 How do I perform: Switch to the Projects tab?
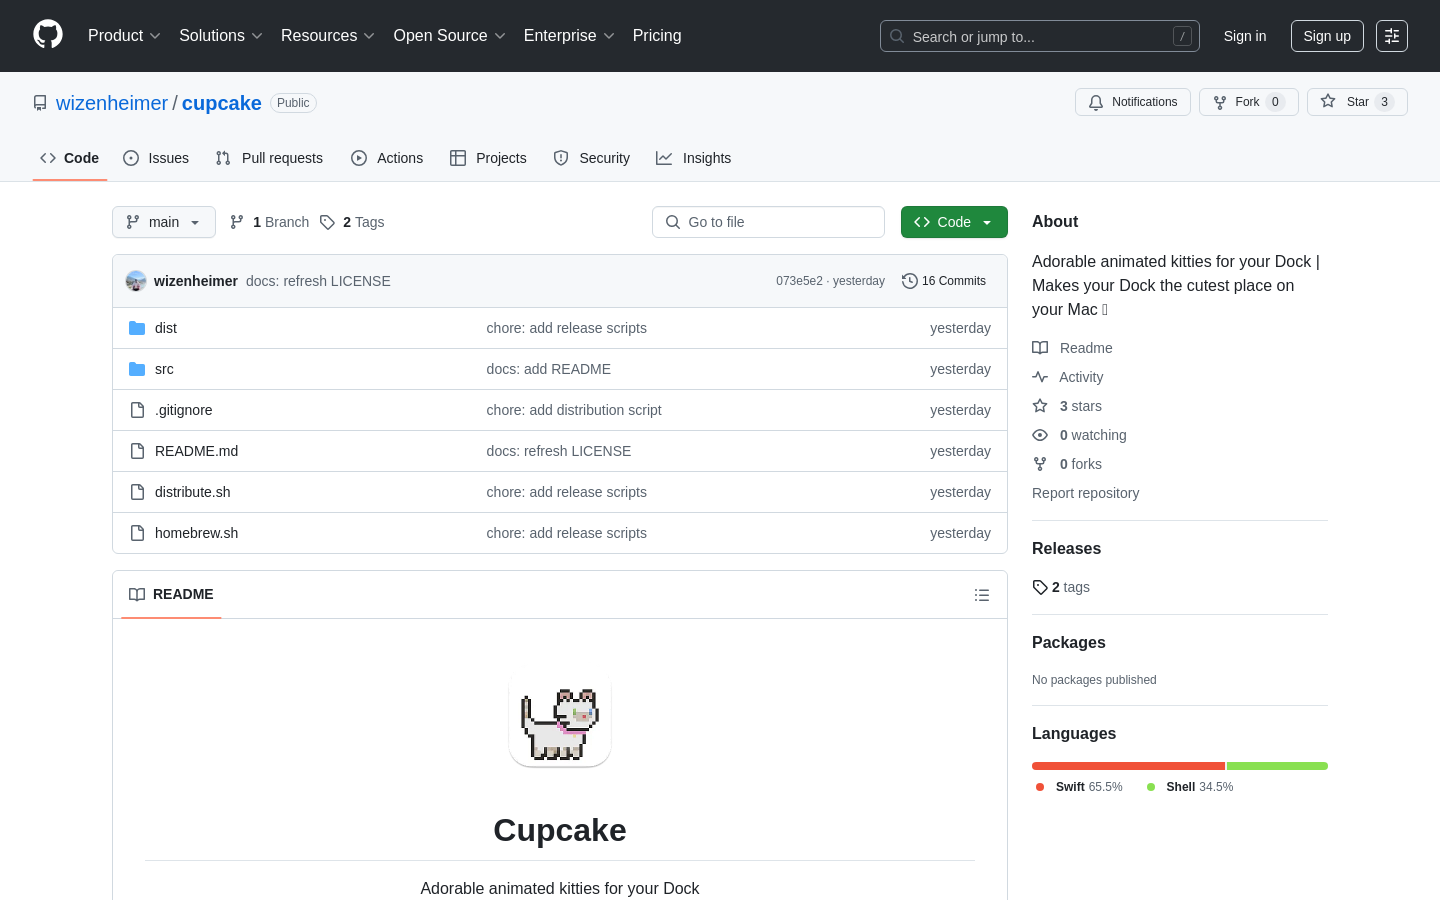[x=488, y=158]
